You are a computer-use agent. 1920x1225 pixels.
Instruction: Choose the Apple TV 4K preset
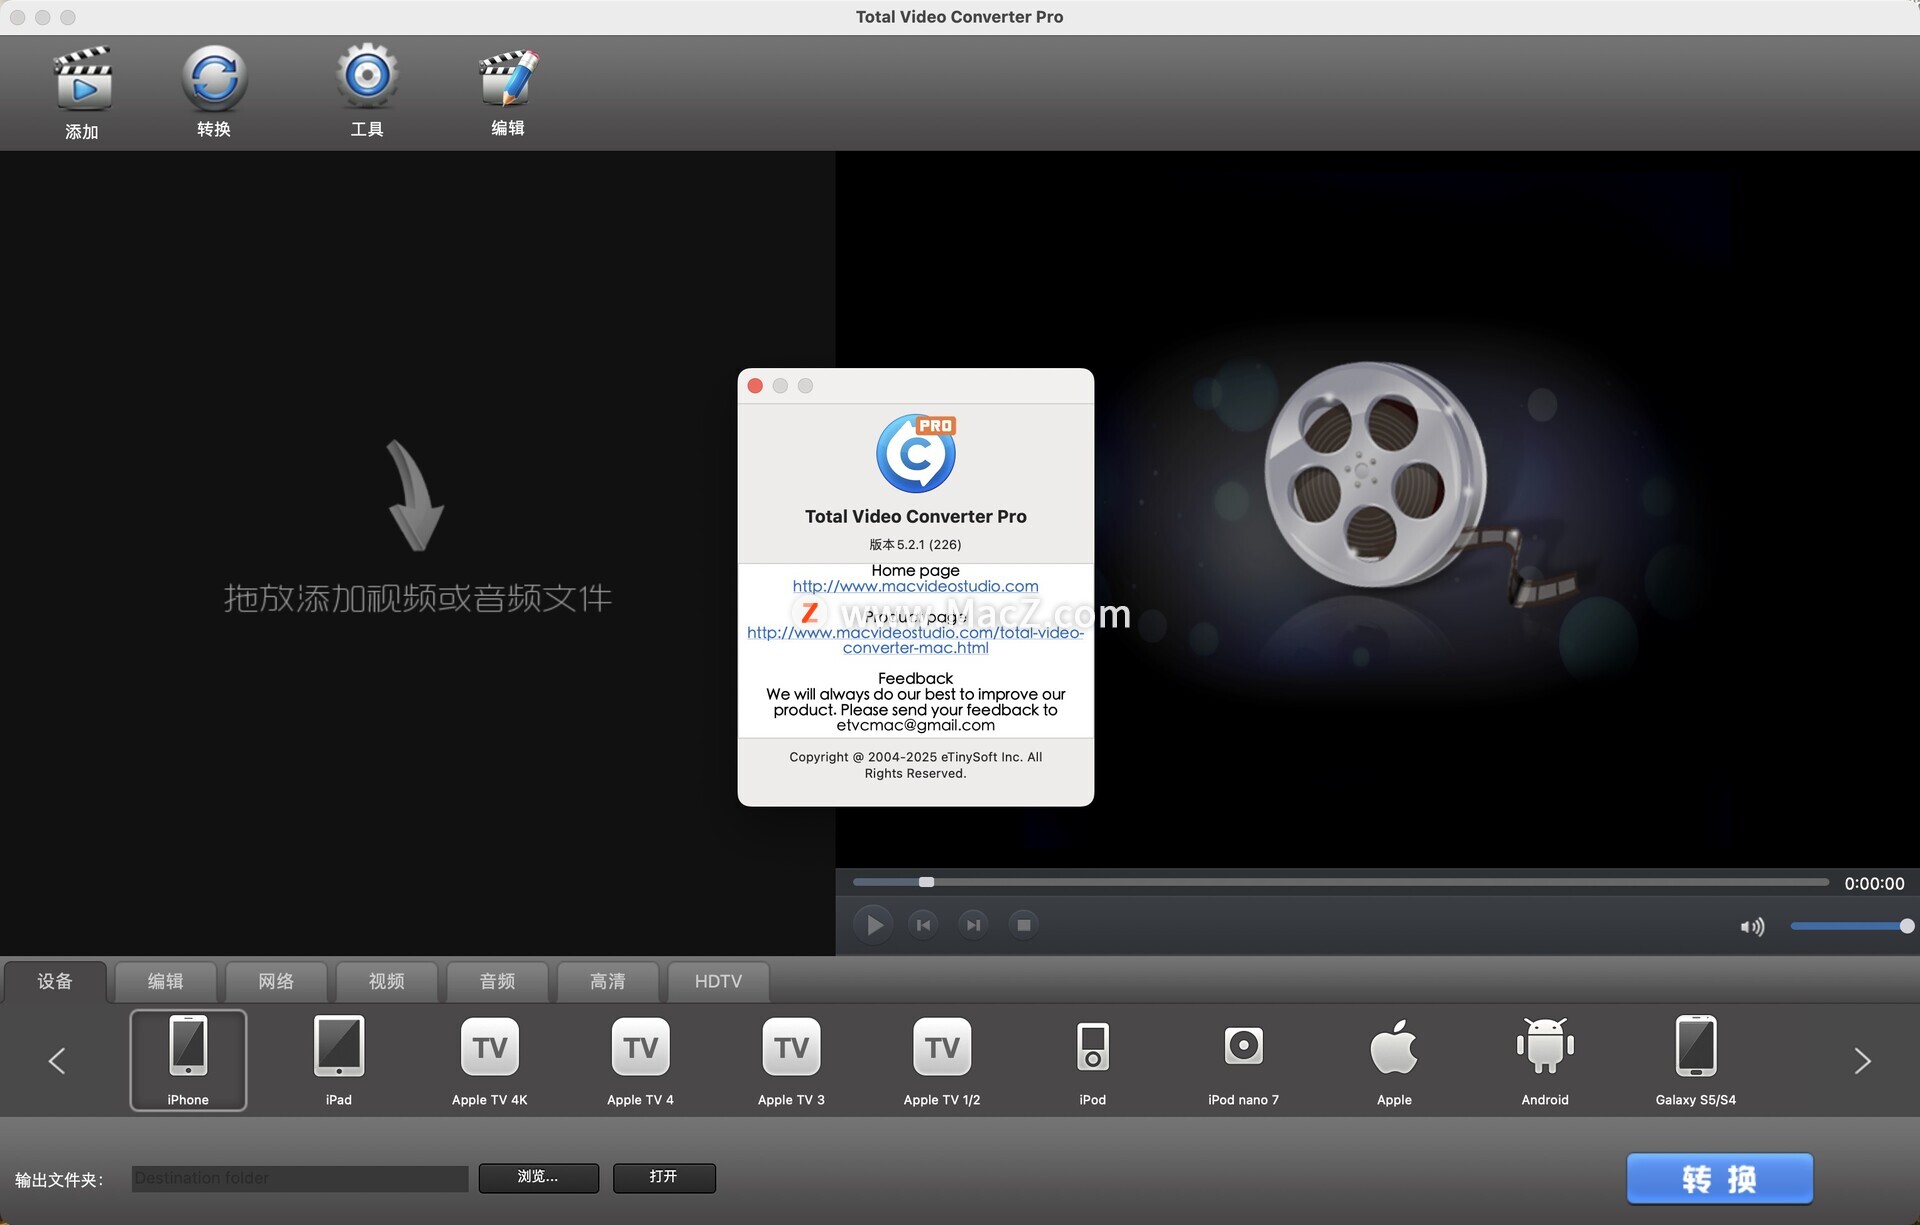point(490,1060)
